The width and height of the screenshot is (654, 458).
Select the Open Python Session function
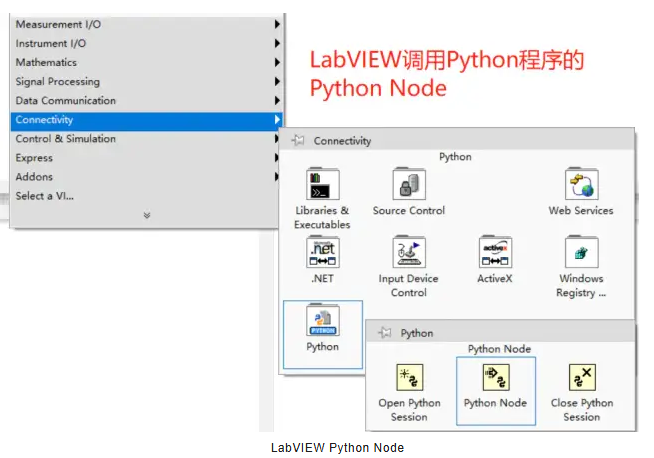click(409, 378)
